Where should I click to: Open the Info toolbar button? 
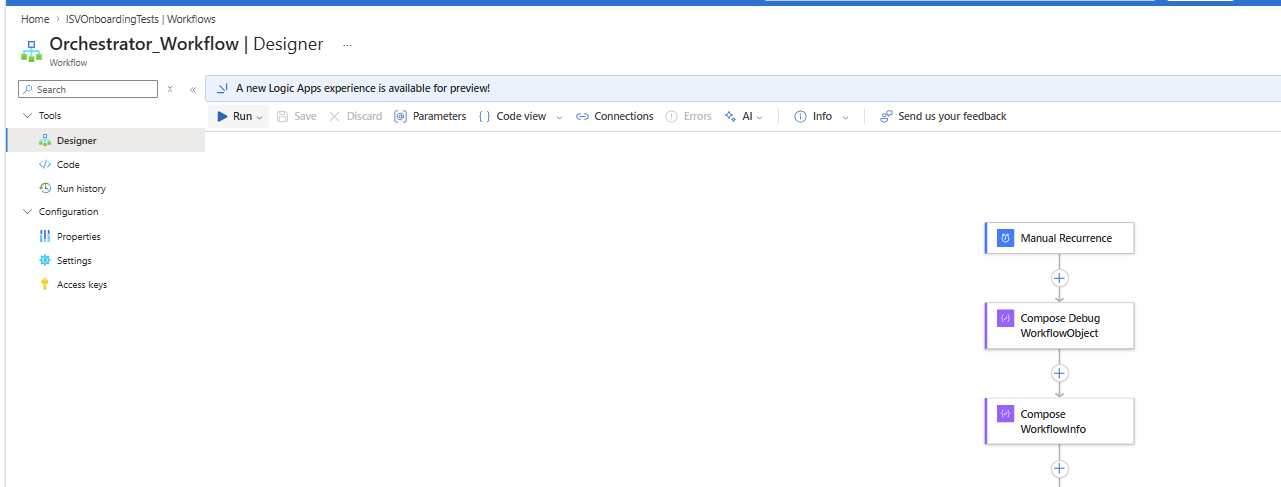click(813, 117)
